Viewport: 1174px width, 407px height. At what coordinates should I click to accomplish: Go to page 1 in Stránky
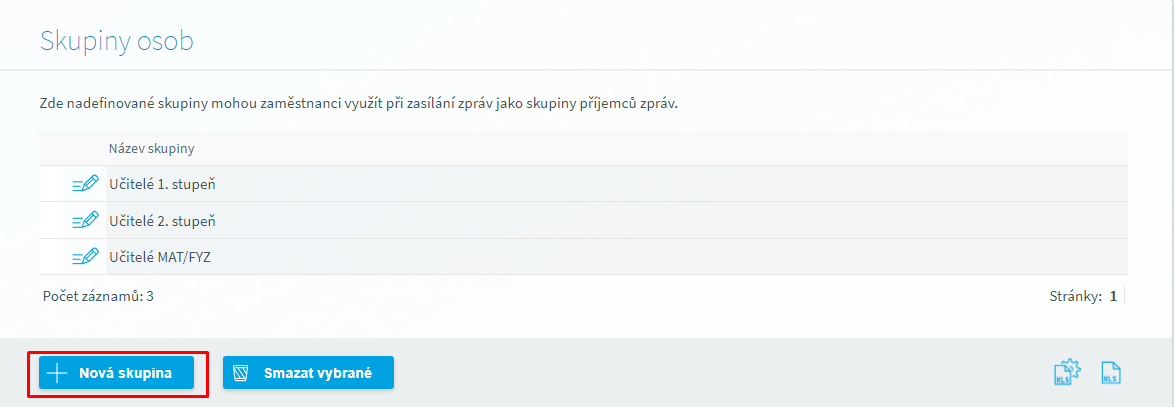1113,296
